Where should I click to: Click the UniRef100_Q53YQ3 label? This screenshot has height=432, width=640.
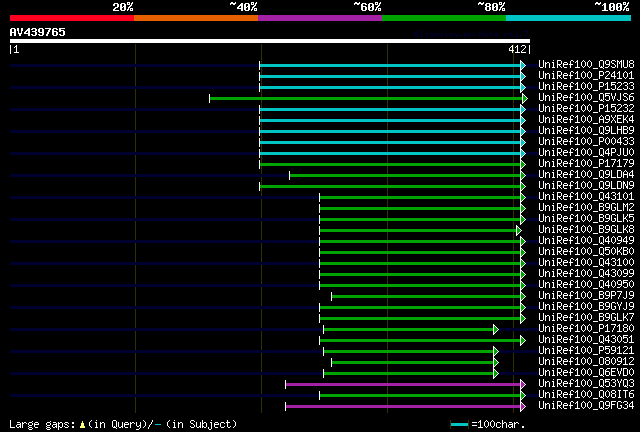(x=586, y=384)
